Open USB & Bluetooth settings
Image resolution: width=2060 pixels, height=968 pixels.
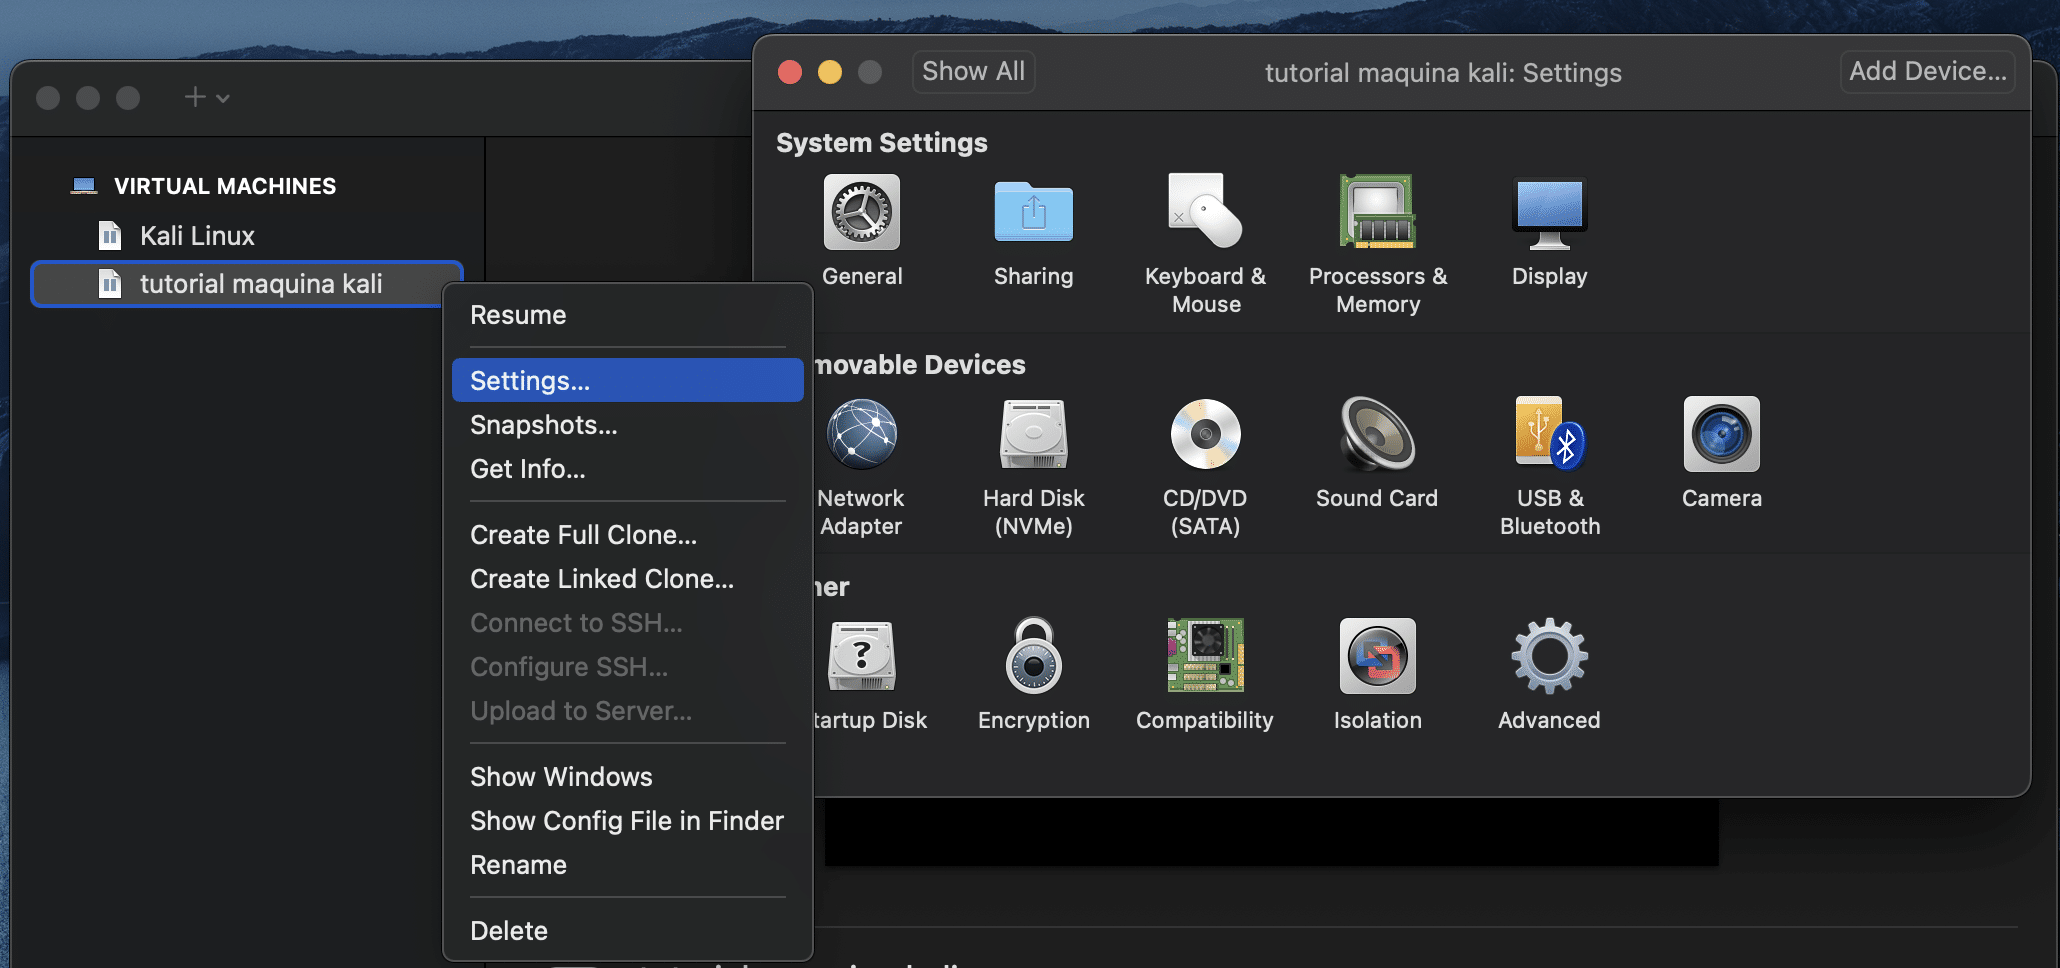1549,435
